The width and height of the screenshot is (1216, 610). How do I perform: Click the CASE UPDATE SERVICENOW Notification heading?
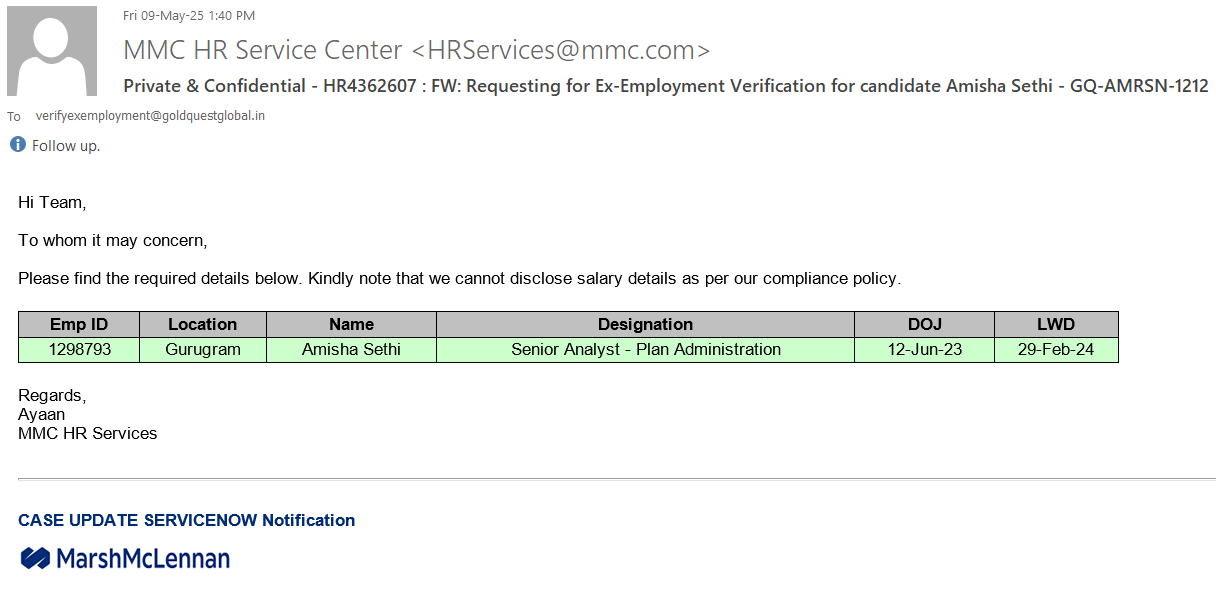(186, 520)
